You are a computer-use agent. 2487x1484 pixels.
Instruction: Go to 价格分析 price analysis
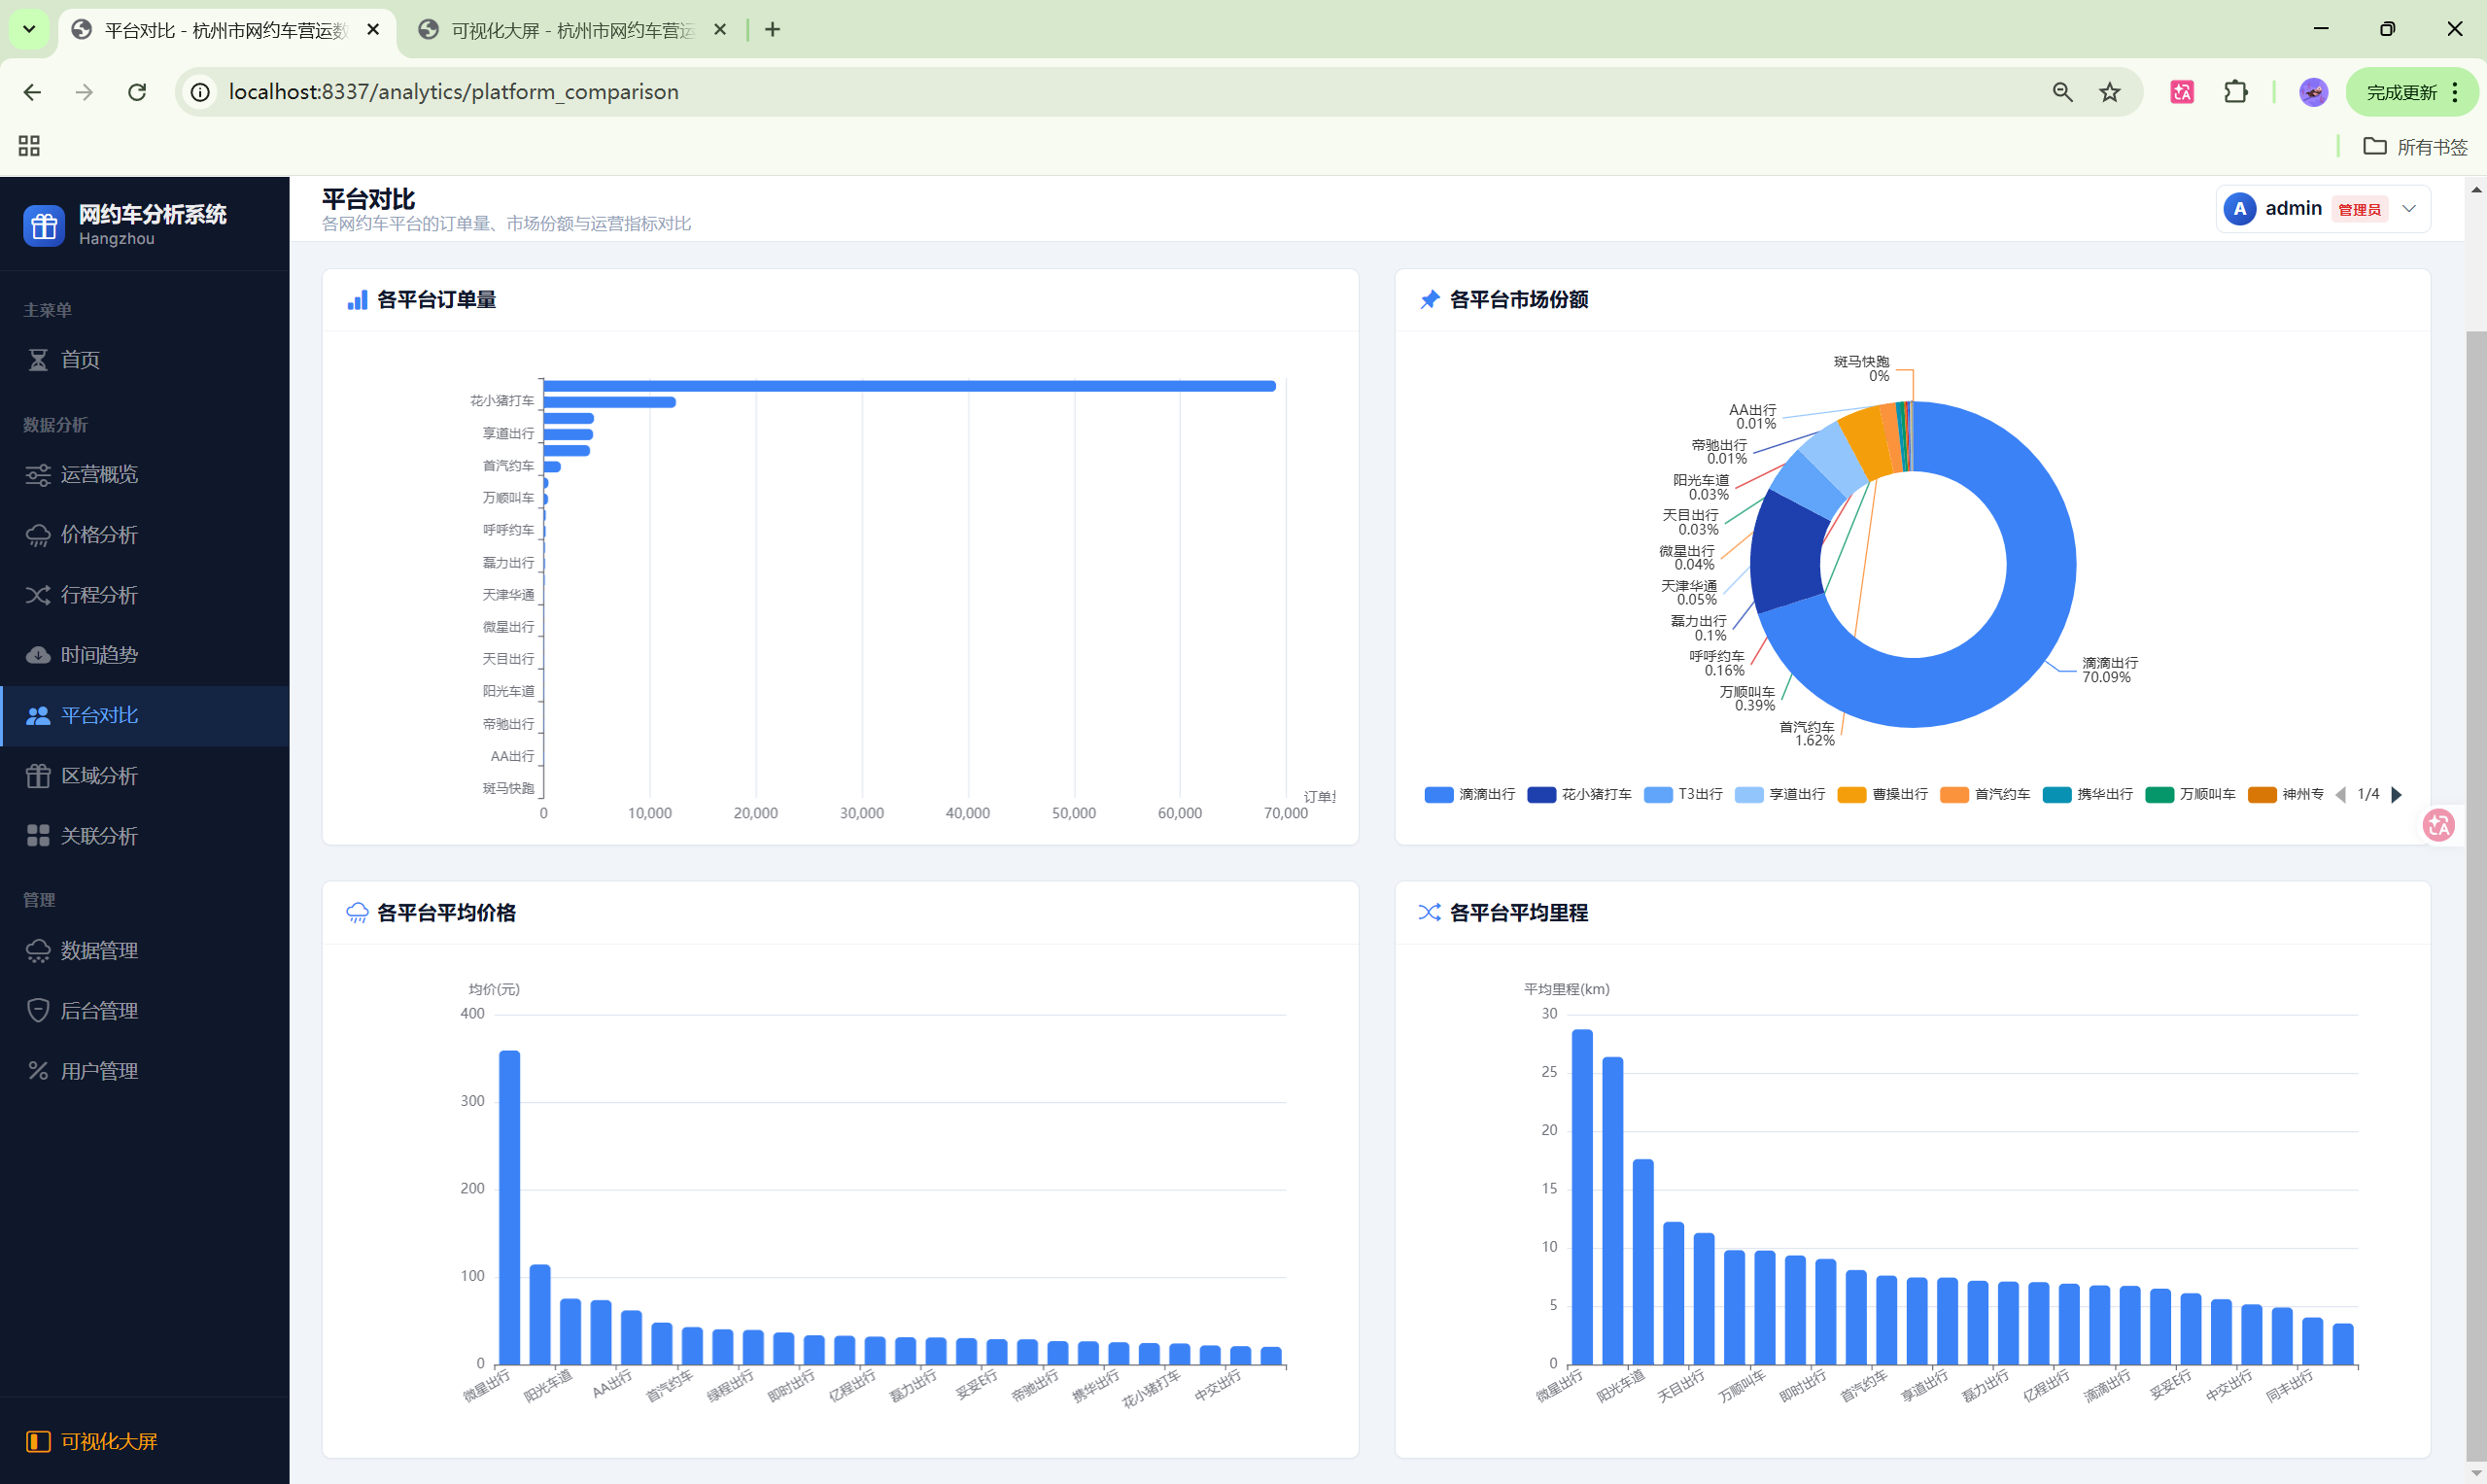coord(98,535)
